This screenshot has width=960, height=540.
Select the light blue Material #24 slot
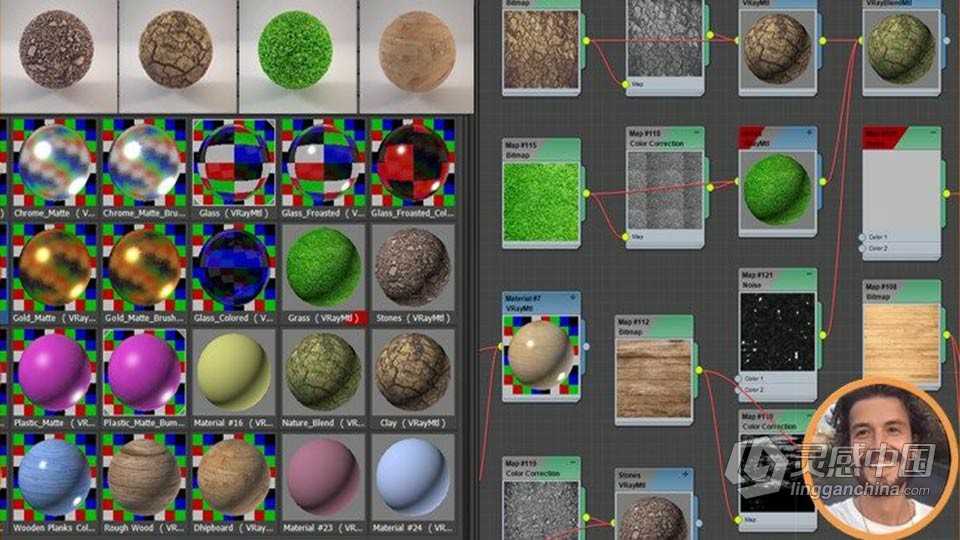[413, 484]
